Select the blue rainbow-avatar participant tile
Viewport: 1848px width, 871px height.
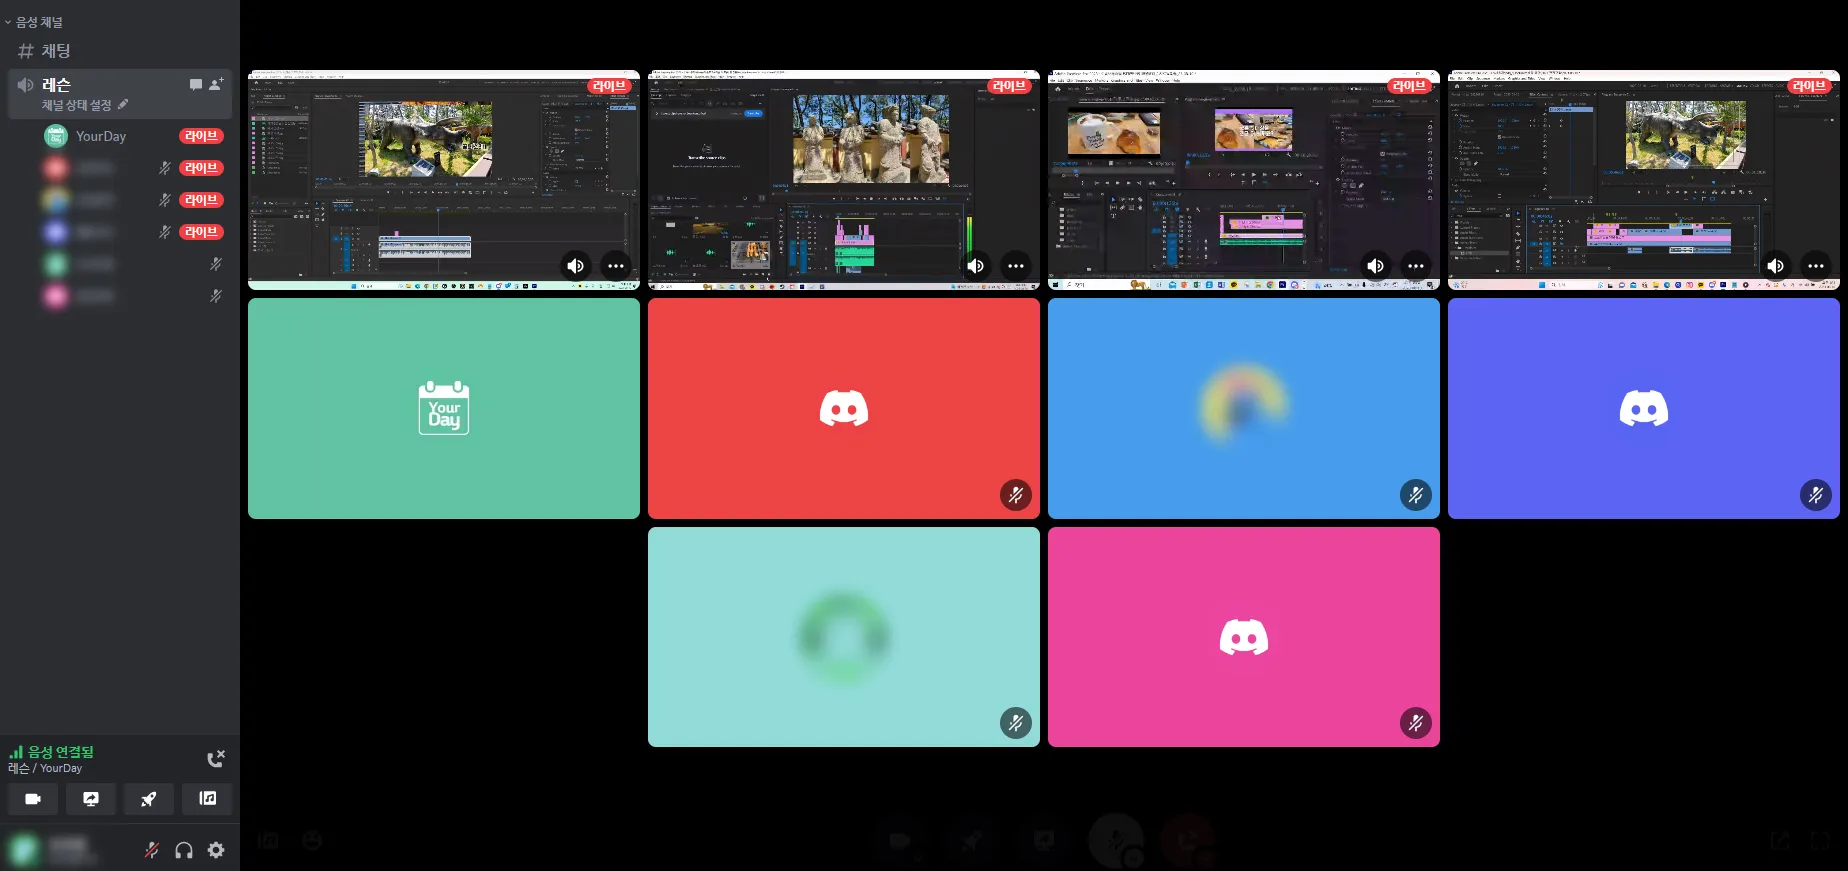(x=1244, y=408)
